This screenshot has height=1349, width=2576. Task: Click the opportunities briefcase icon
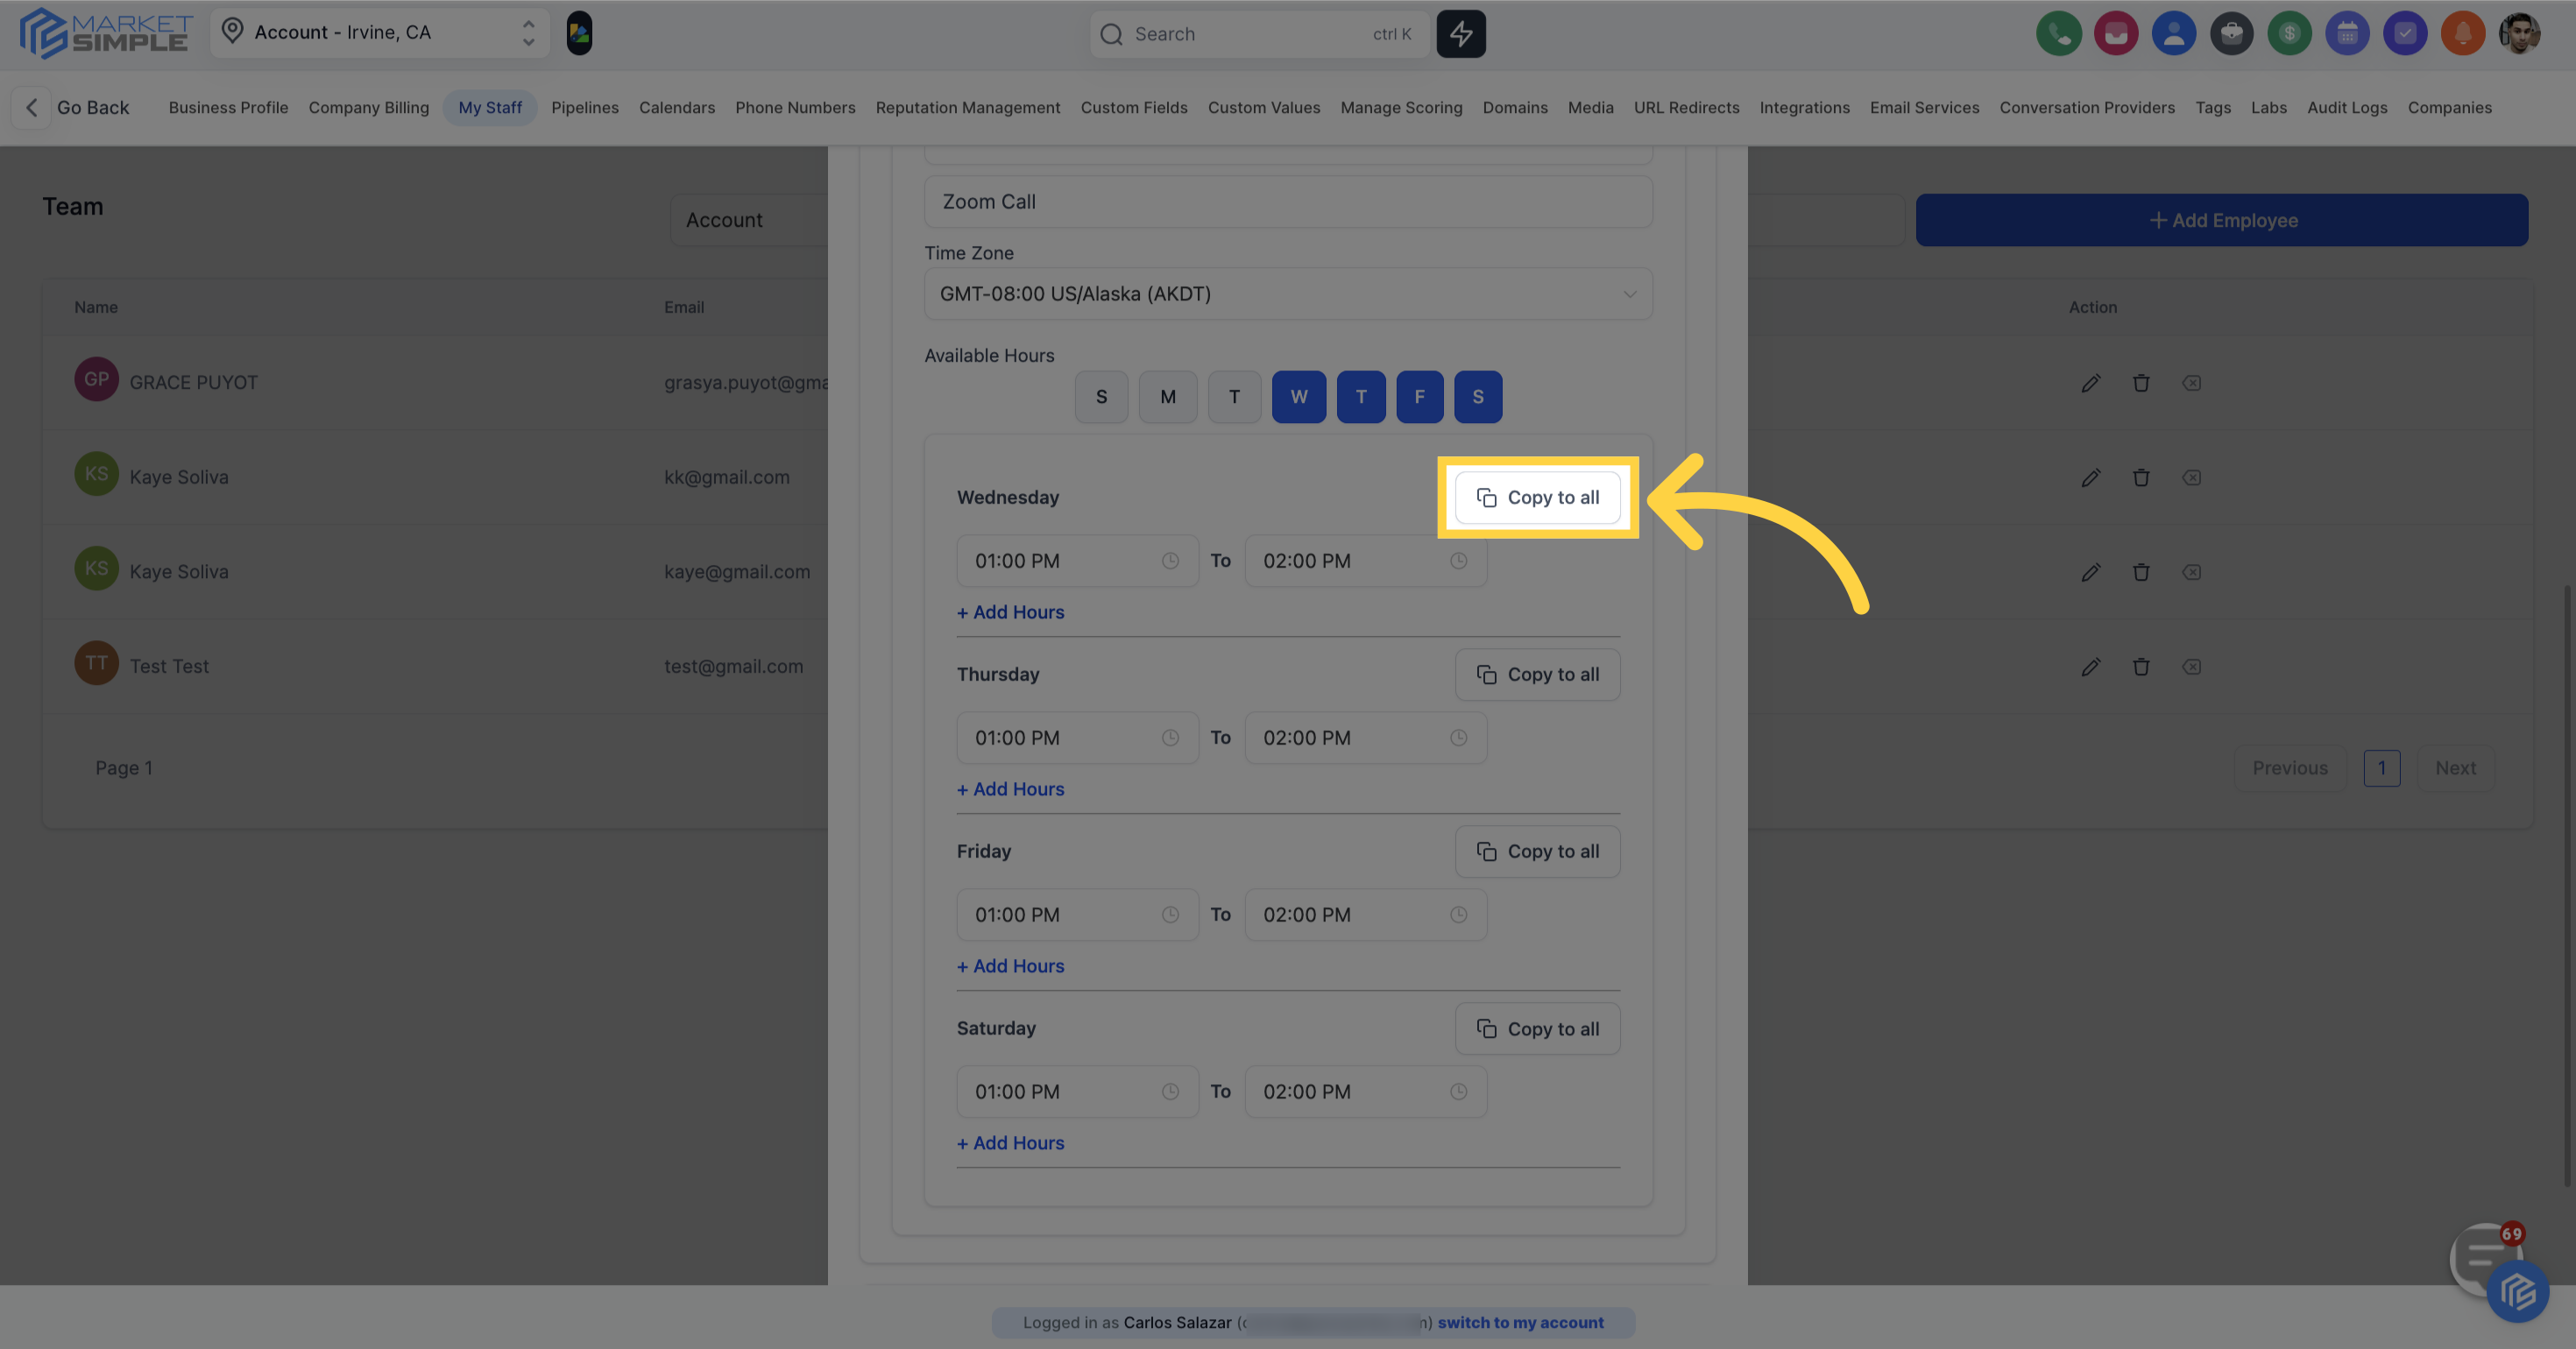pos(2232,33)
